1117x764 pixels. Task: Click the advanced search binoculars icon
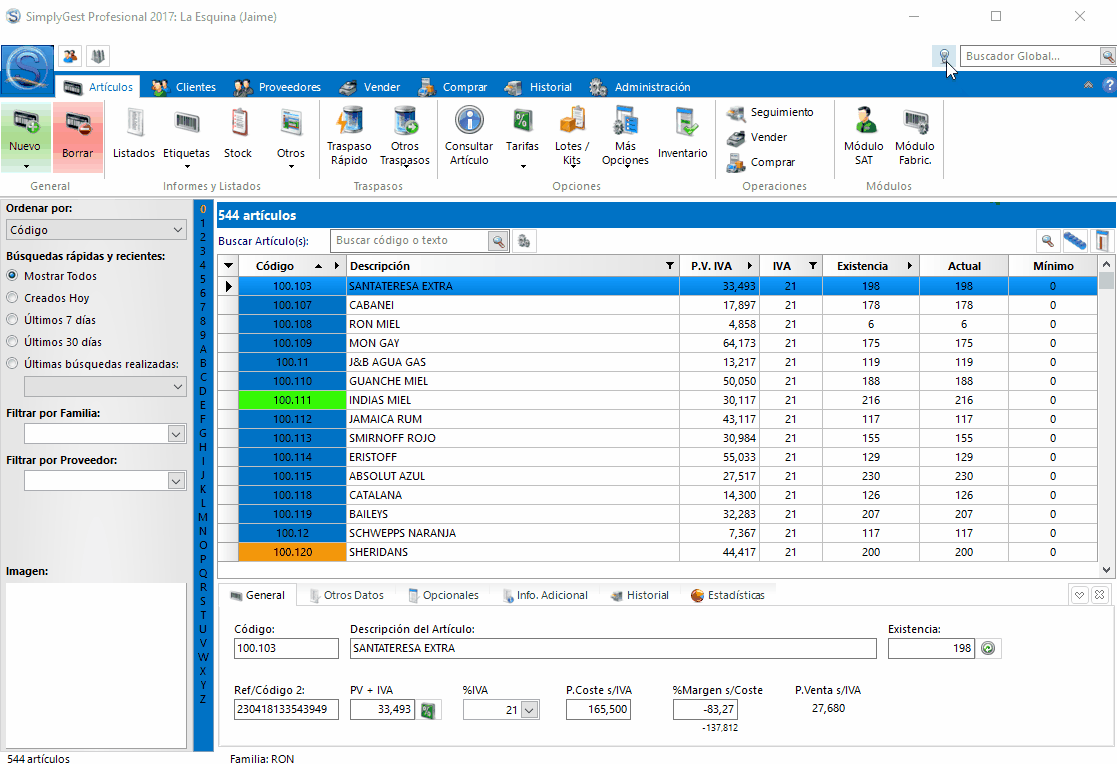(x=524, y=241)
